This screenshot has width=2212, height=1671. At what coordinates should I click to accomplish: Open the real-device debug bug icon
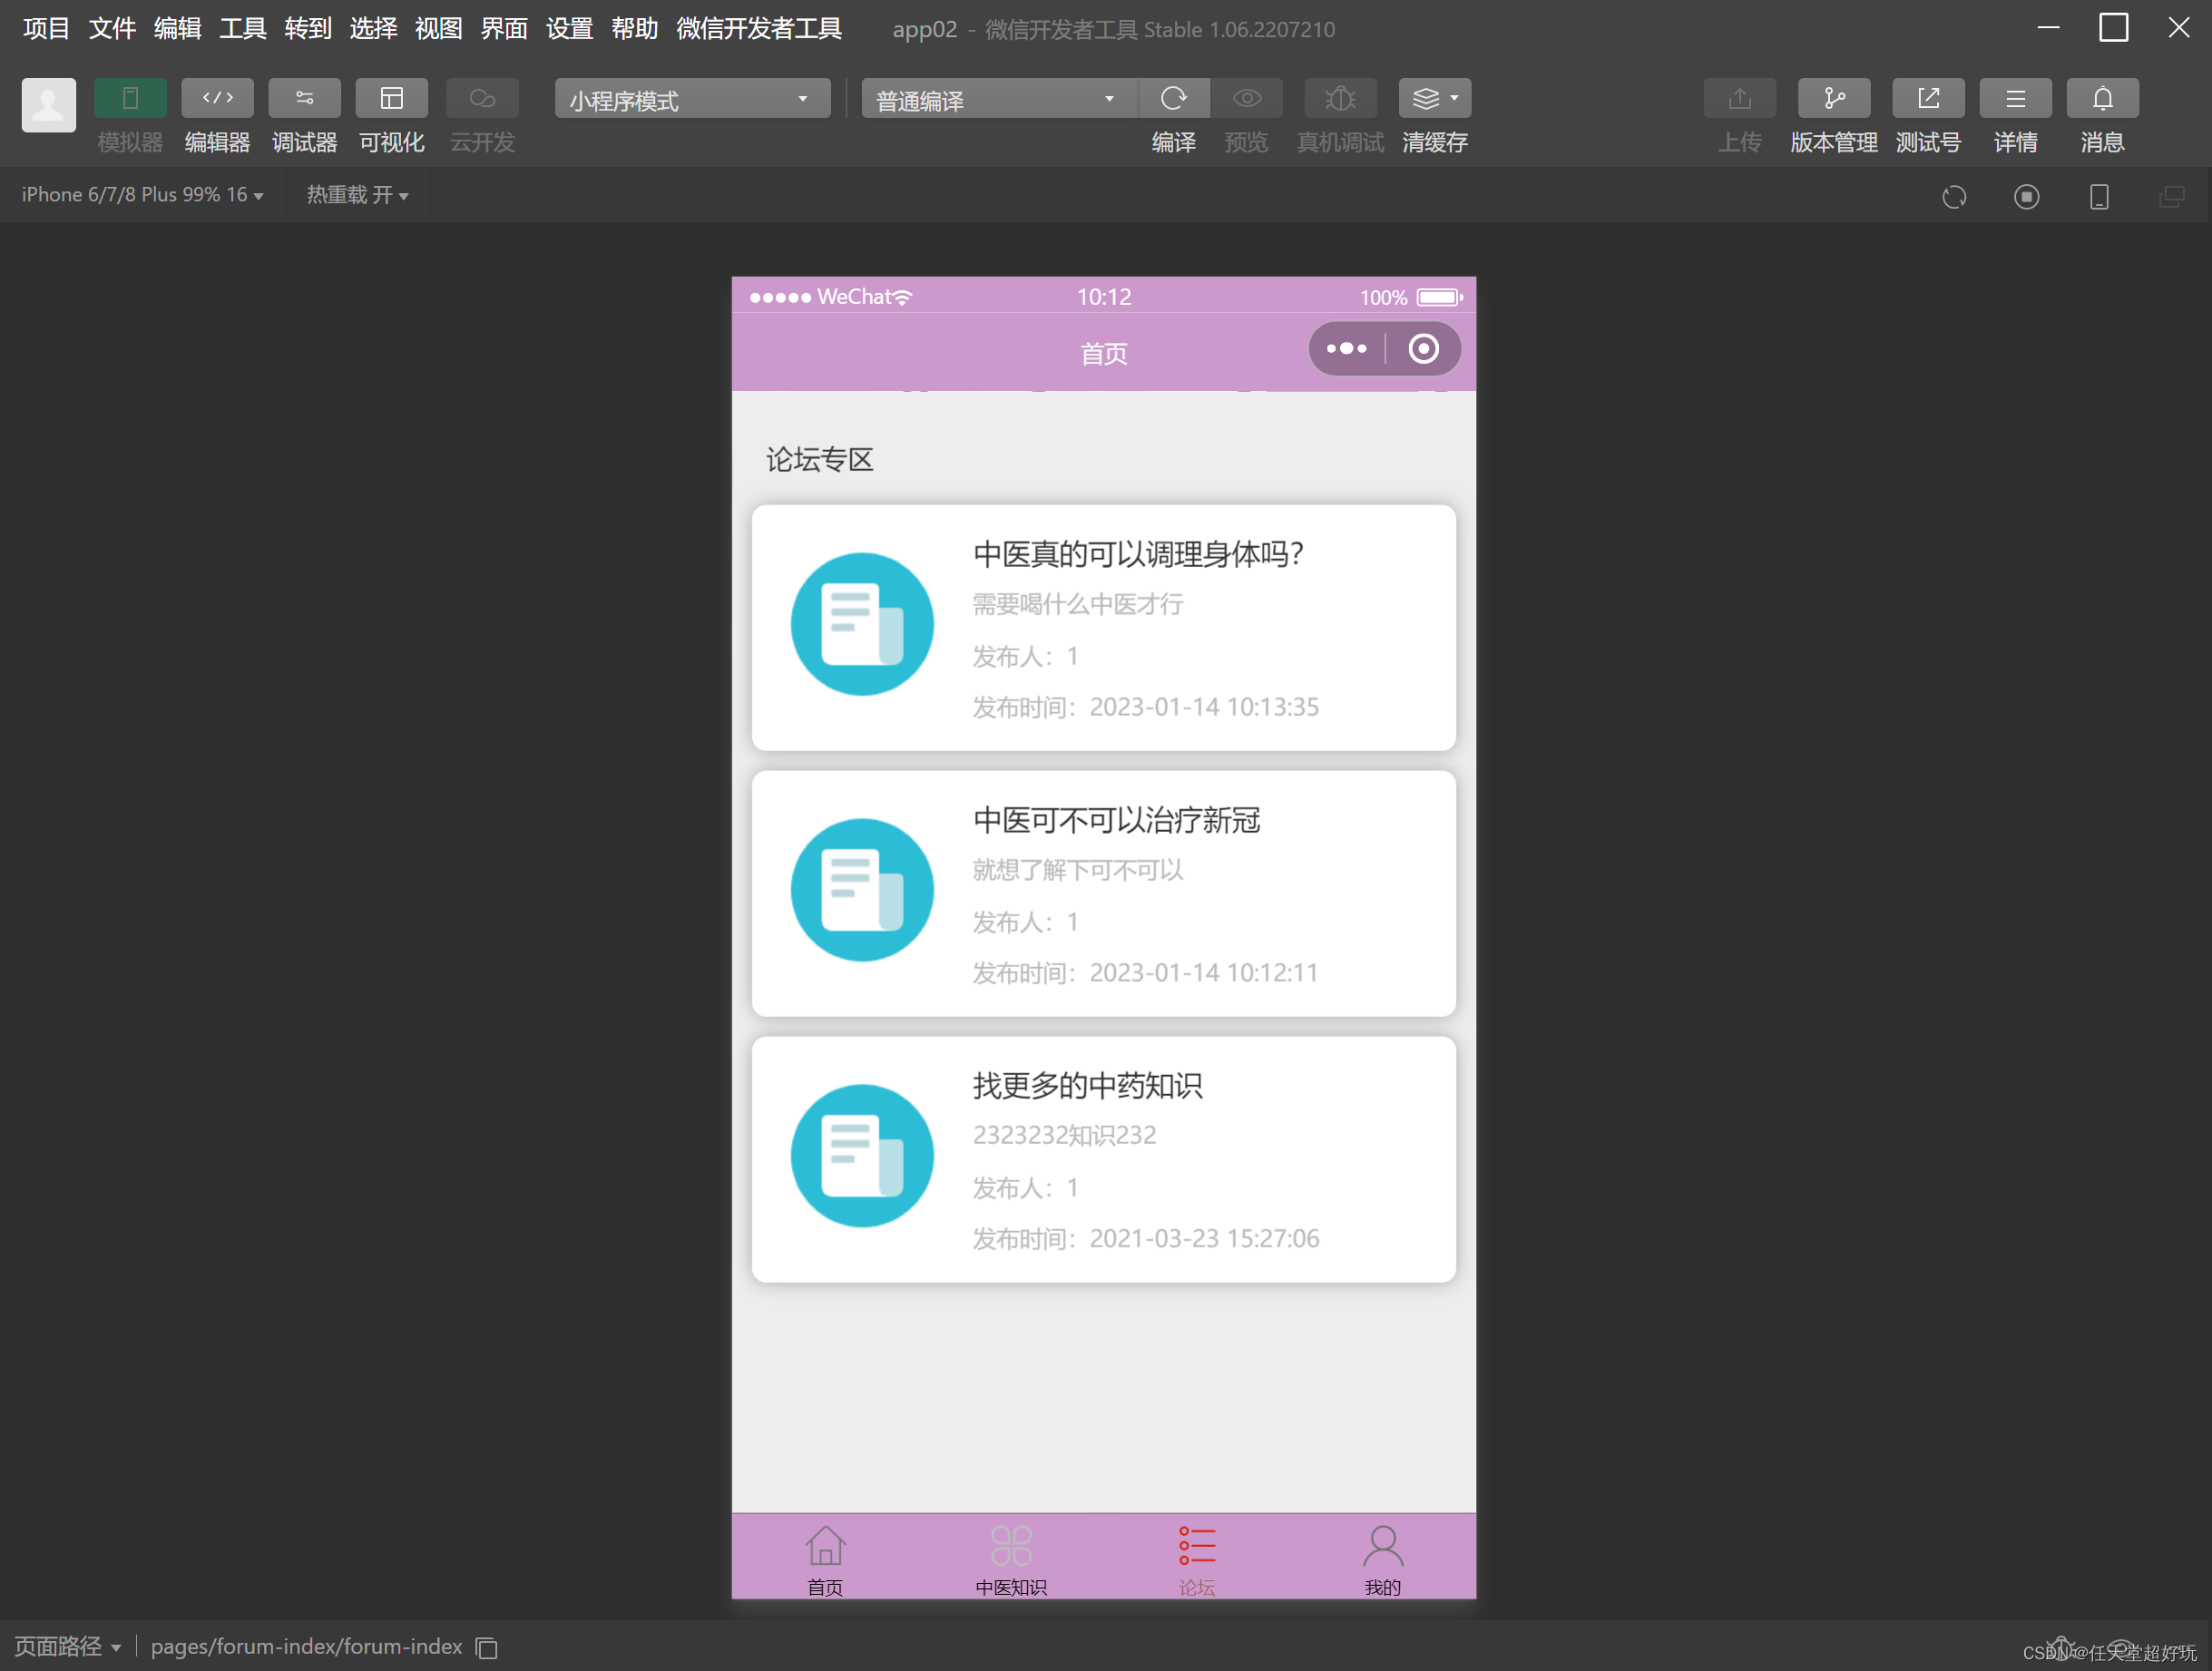coord(1339,98)
